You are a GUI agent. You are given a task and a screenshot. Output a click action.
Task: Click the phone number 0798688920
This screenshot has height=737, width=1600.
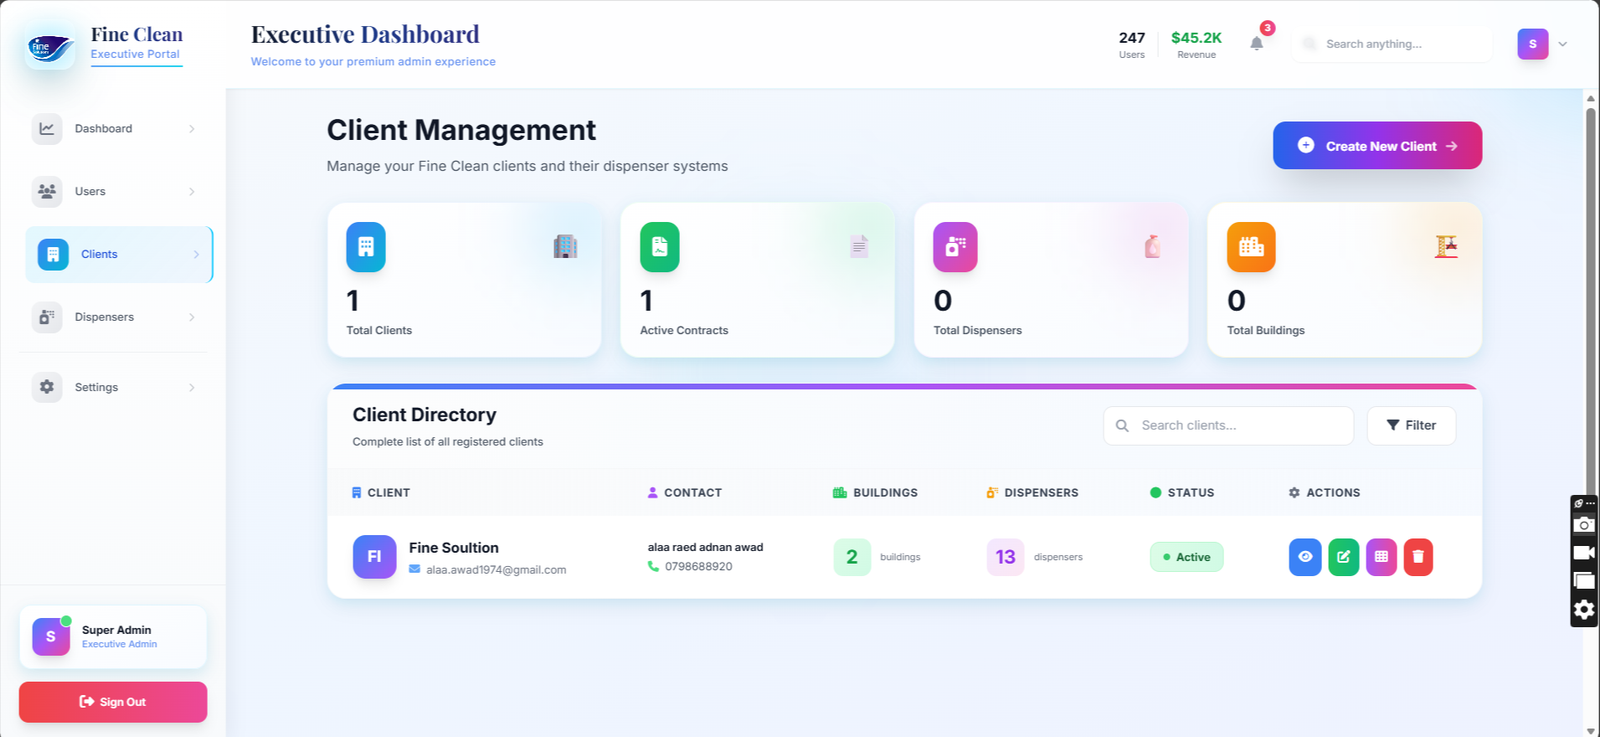pyautogui.click(x=698, y=566)
